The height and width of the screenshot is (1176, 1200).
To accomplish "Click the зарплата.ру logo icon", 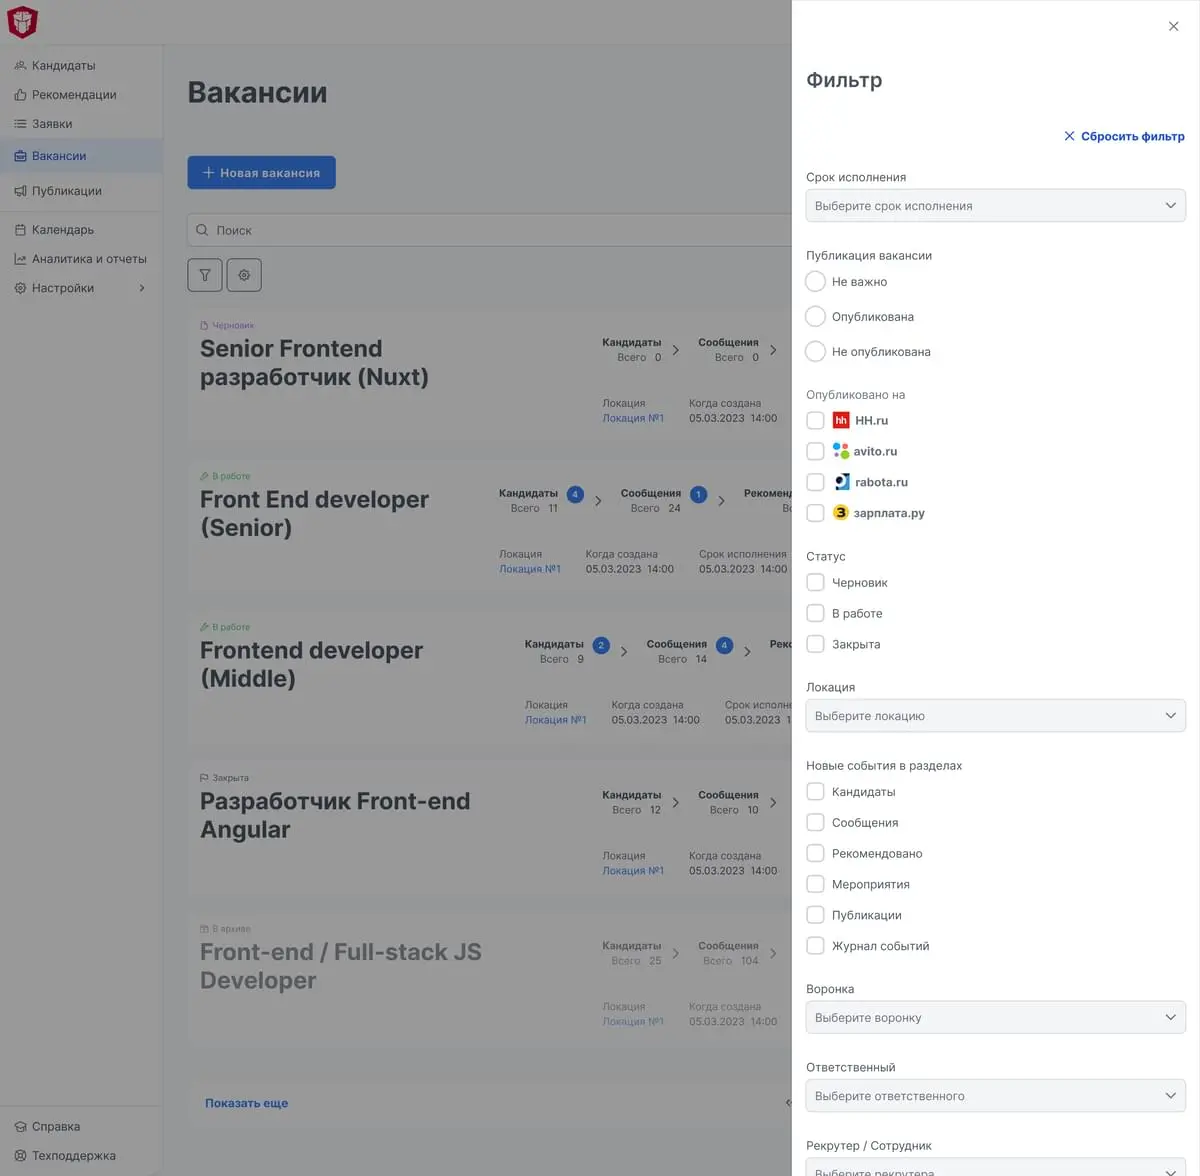I will [841, 513].
